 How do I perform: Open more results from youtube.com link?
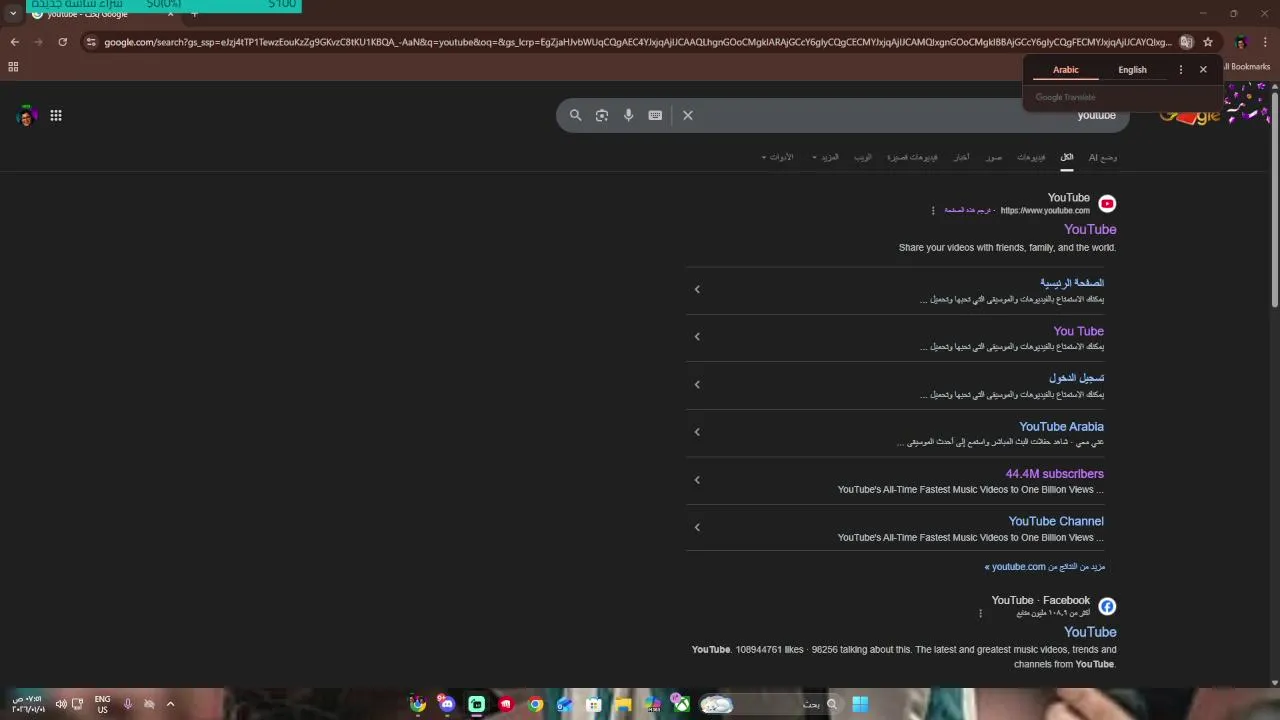[1045, 567]
